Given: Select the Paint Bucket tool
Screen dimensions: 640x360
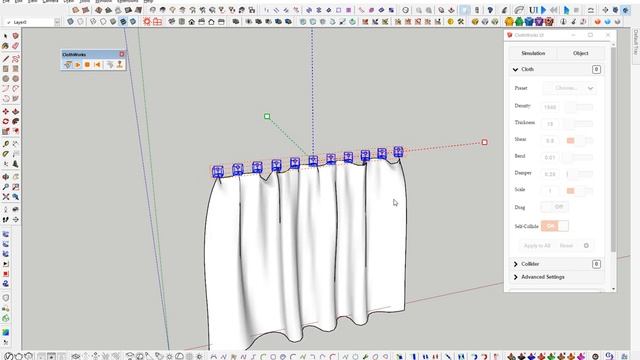Looking at the screenshot, I should point(5,46).
